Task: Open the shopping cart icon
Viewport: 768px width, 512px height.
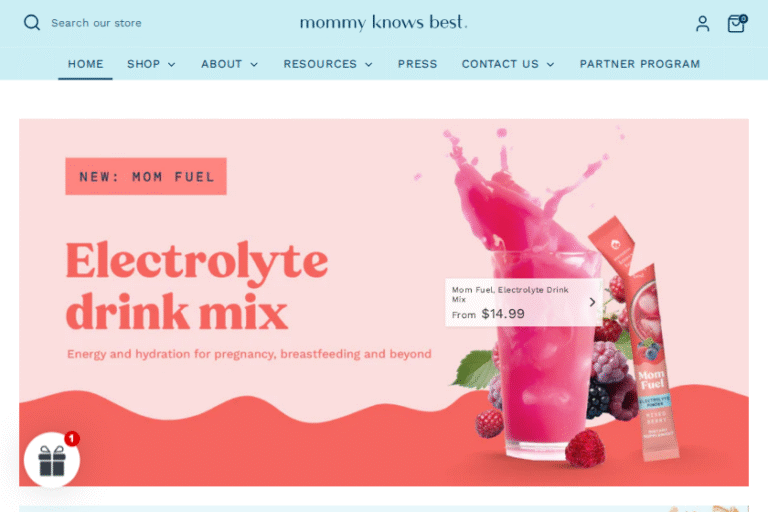Action: (x=736, y=24)
